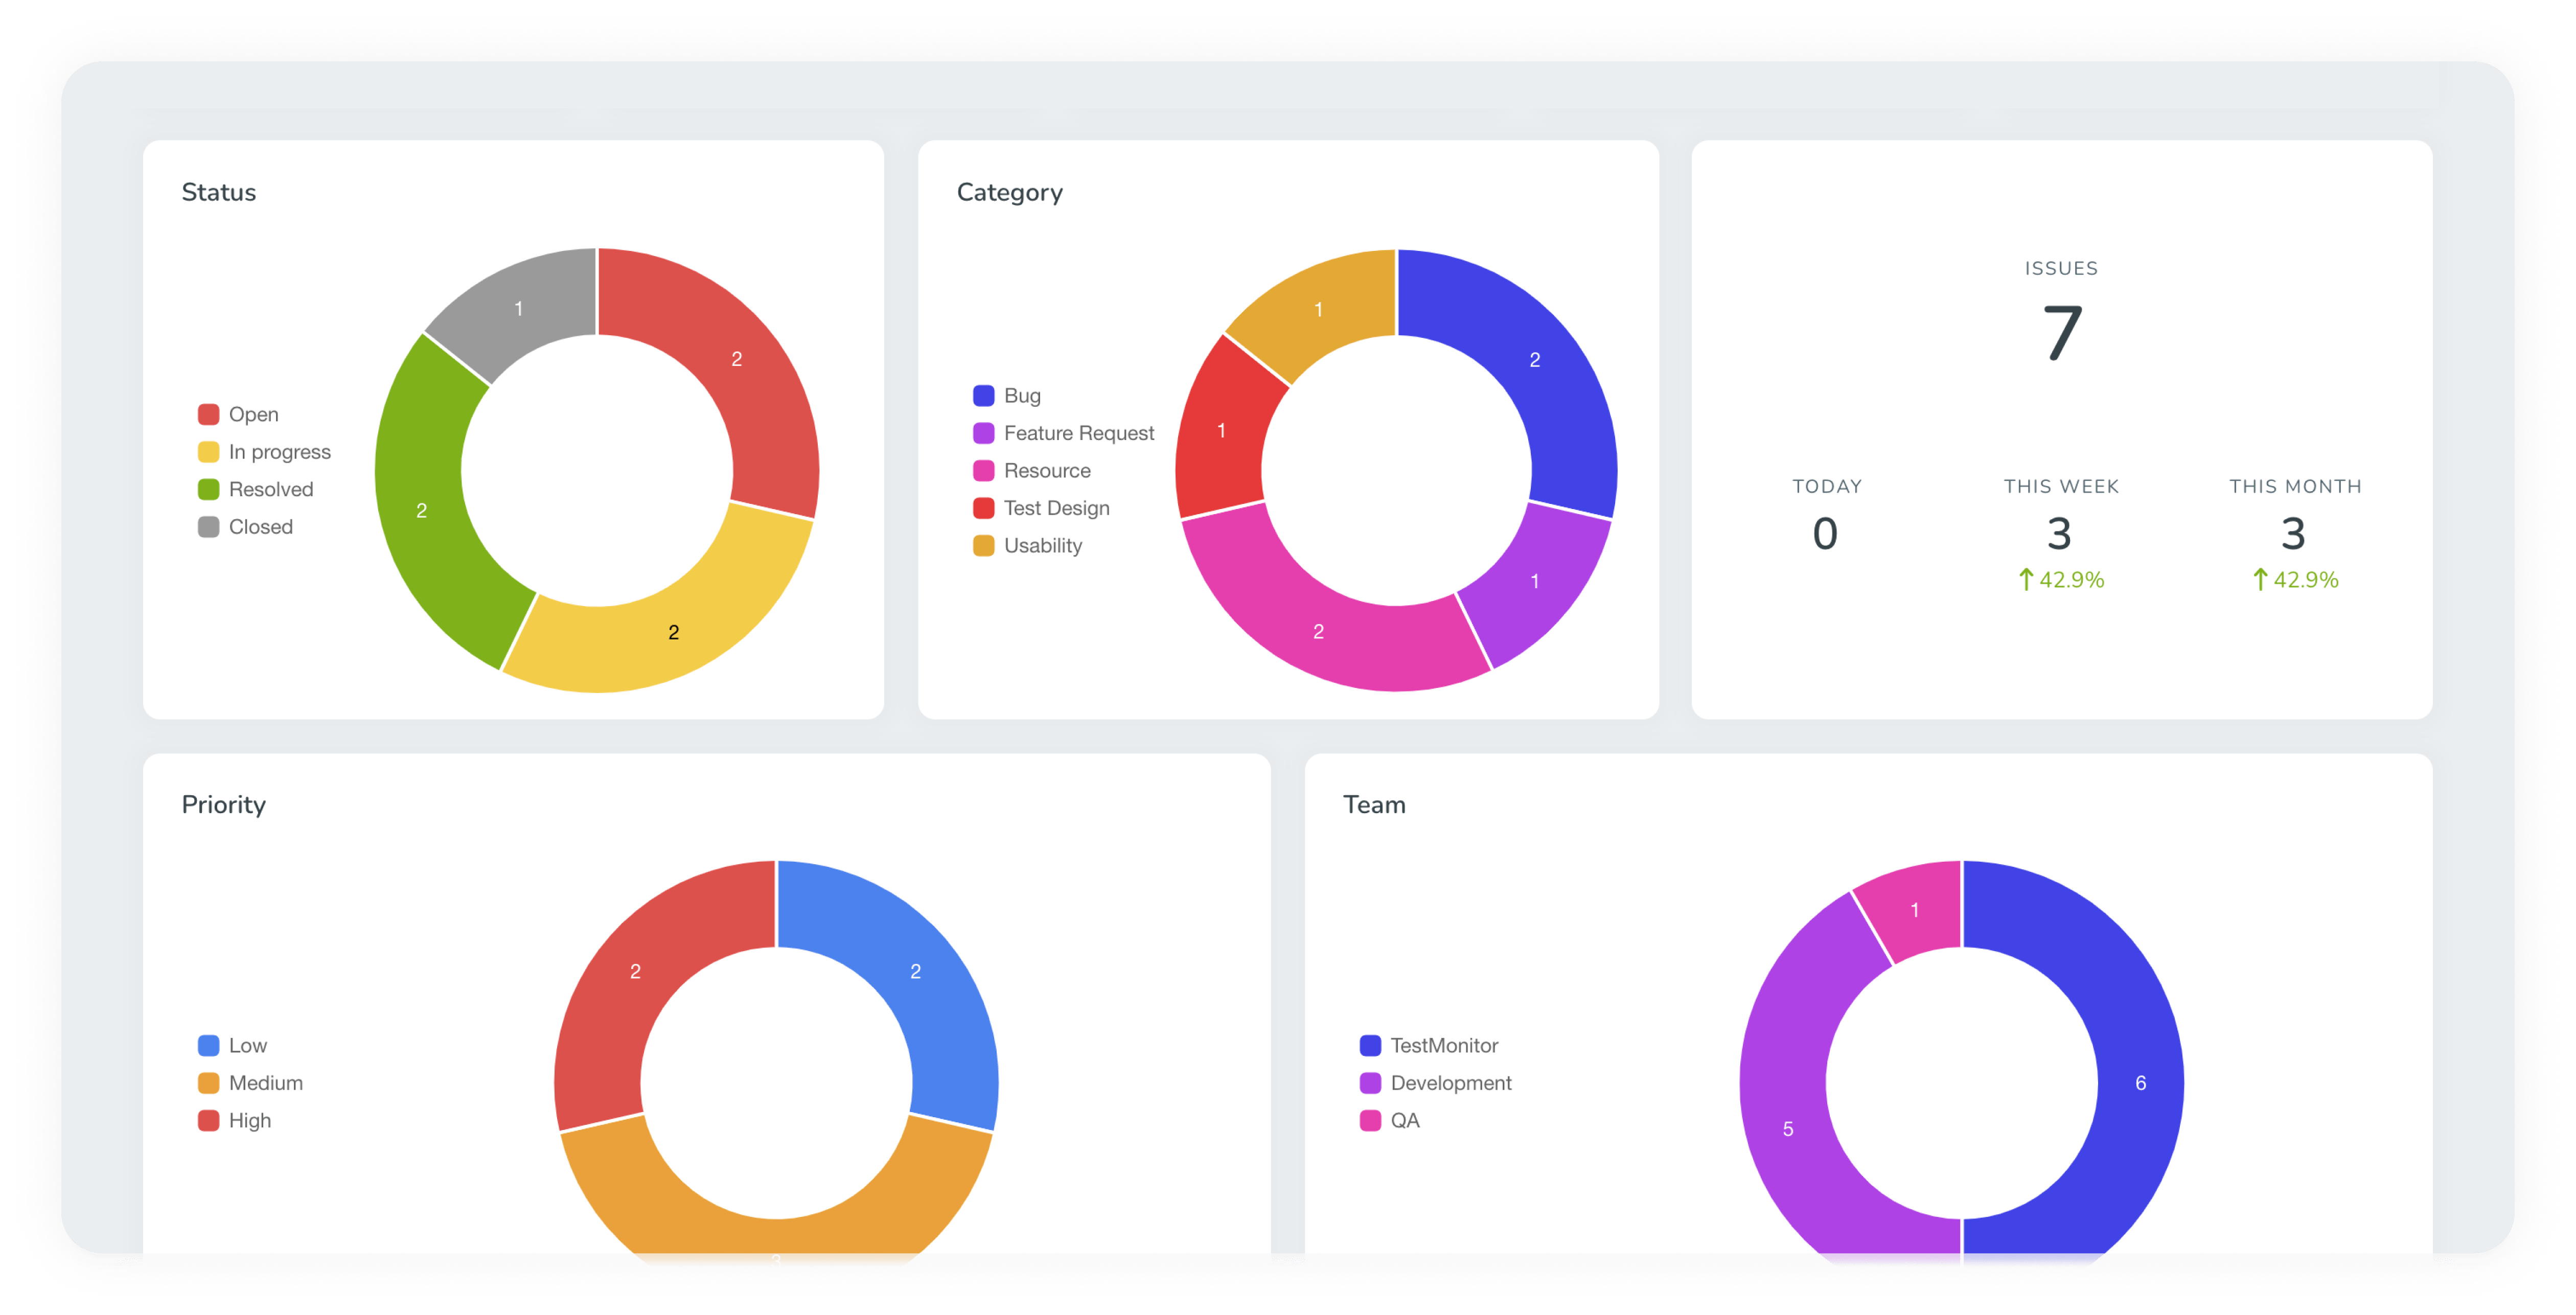The height and width of the screenshot is (1315, 2576).
Task: Click the total Issues count 7
Action: tap(2062, 334)
